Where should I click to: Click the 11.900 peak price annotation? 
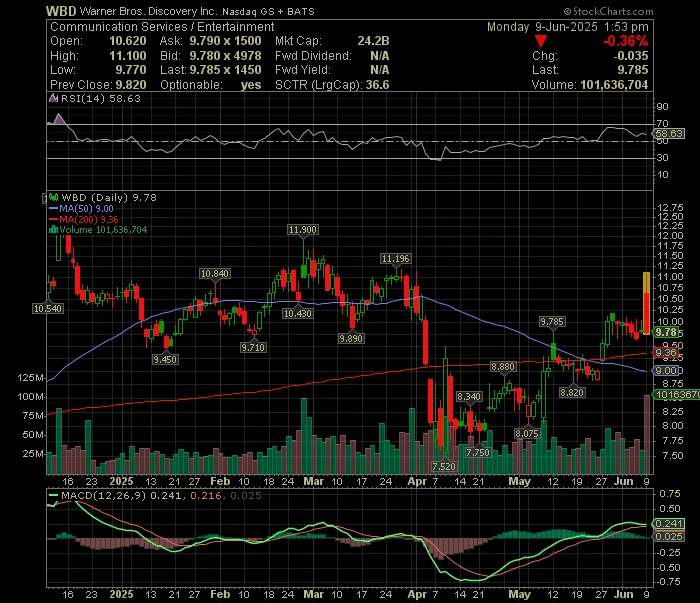click(303, 230)
